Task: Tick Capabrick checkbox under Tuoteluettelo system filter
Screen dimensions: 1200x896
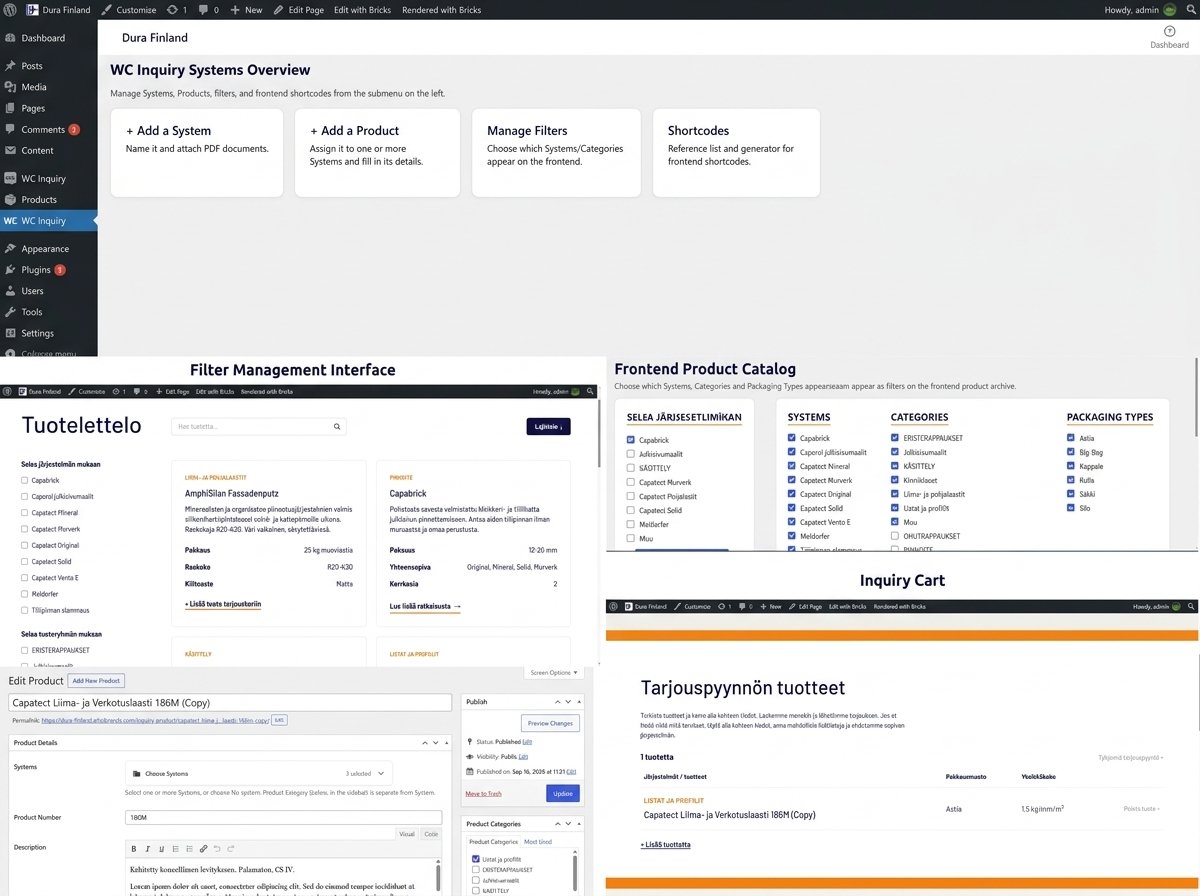Action: (24, 481)
